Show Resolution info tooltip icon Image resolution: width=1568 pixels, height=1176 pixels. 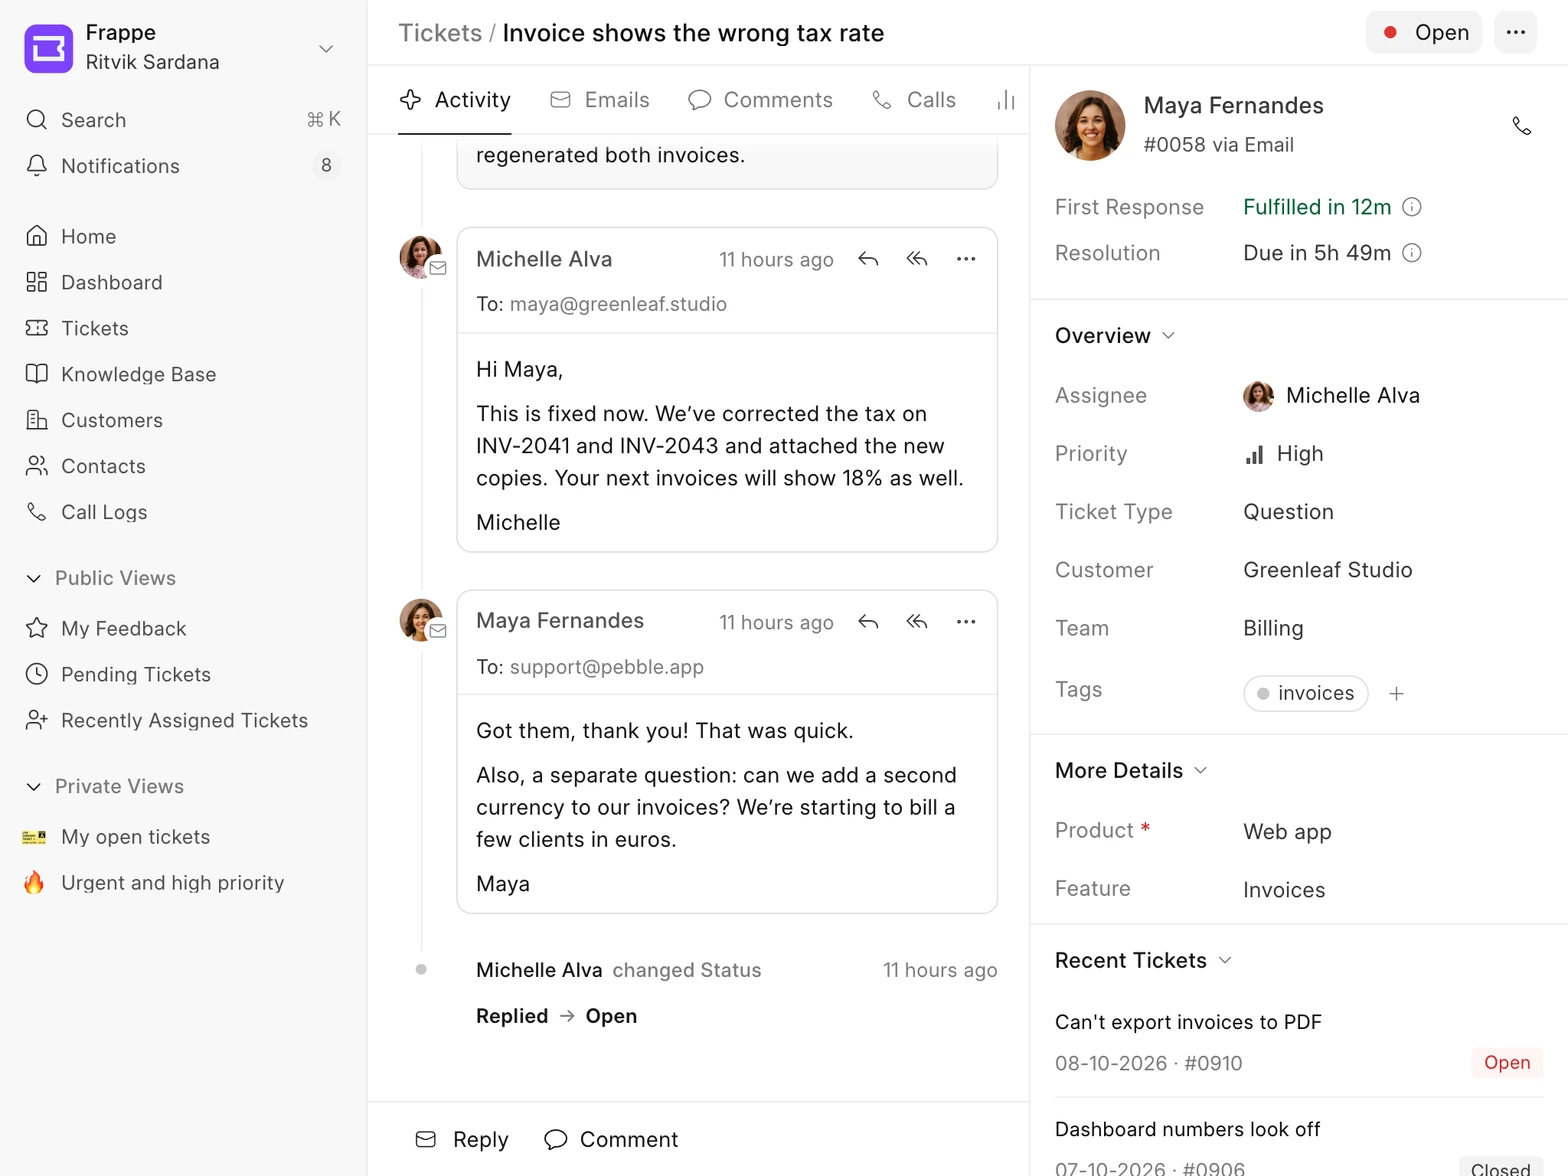point(1412,253)
